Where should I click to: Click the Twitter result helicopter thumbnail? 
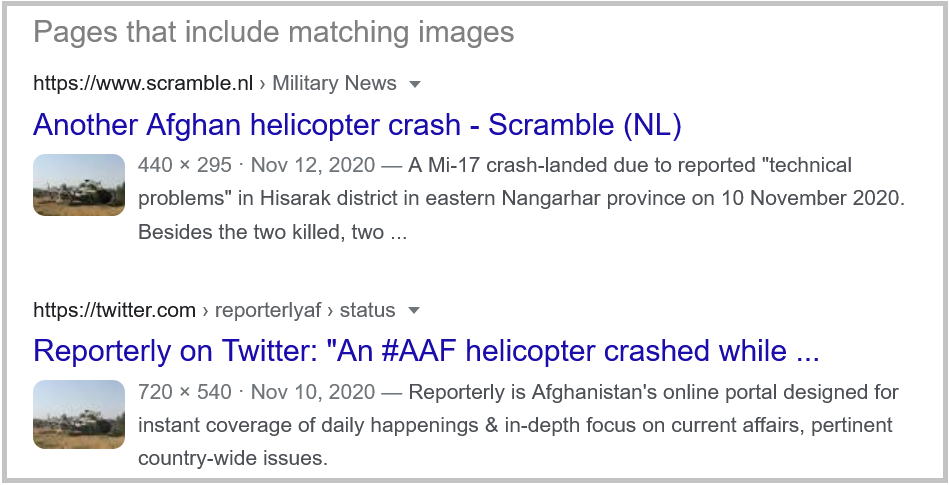click(79, 414)
